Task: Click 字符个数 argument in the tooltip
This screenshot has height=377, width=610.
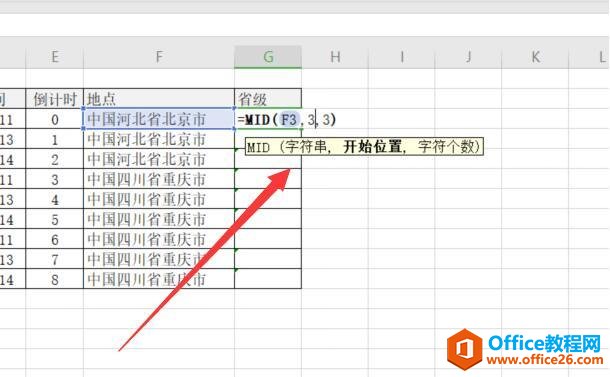Action: (446, 147)
